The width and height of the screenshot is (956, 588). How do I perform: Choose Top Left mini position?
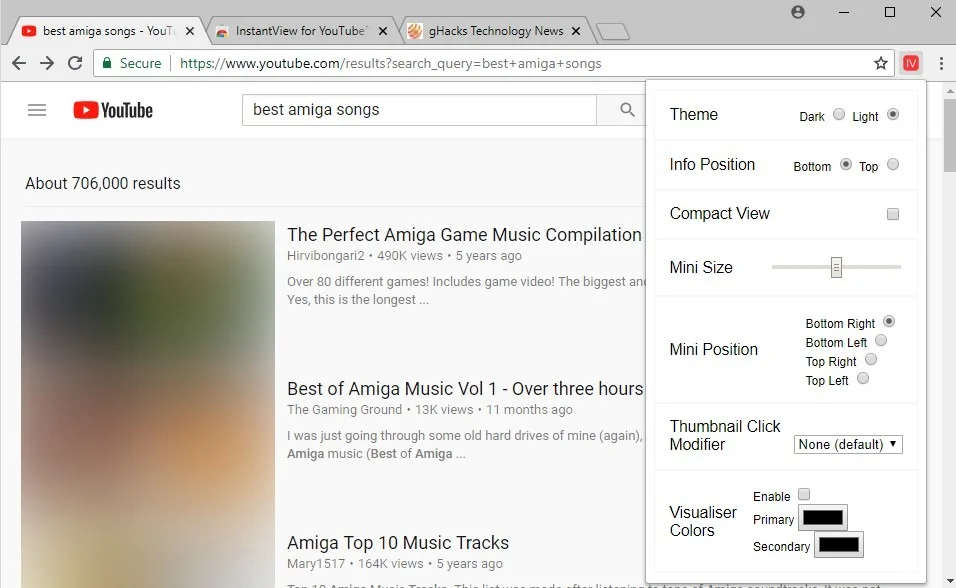tap(863, 378)
